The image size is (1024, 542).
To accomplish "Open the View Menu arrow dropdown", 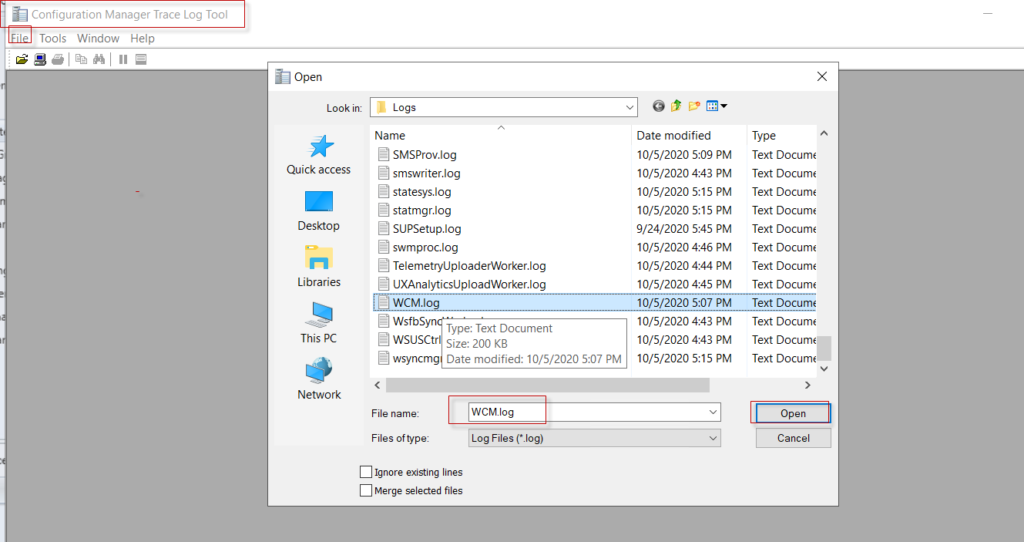I will tap(724, 106).
